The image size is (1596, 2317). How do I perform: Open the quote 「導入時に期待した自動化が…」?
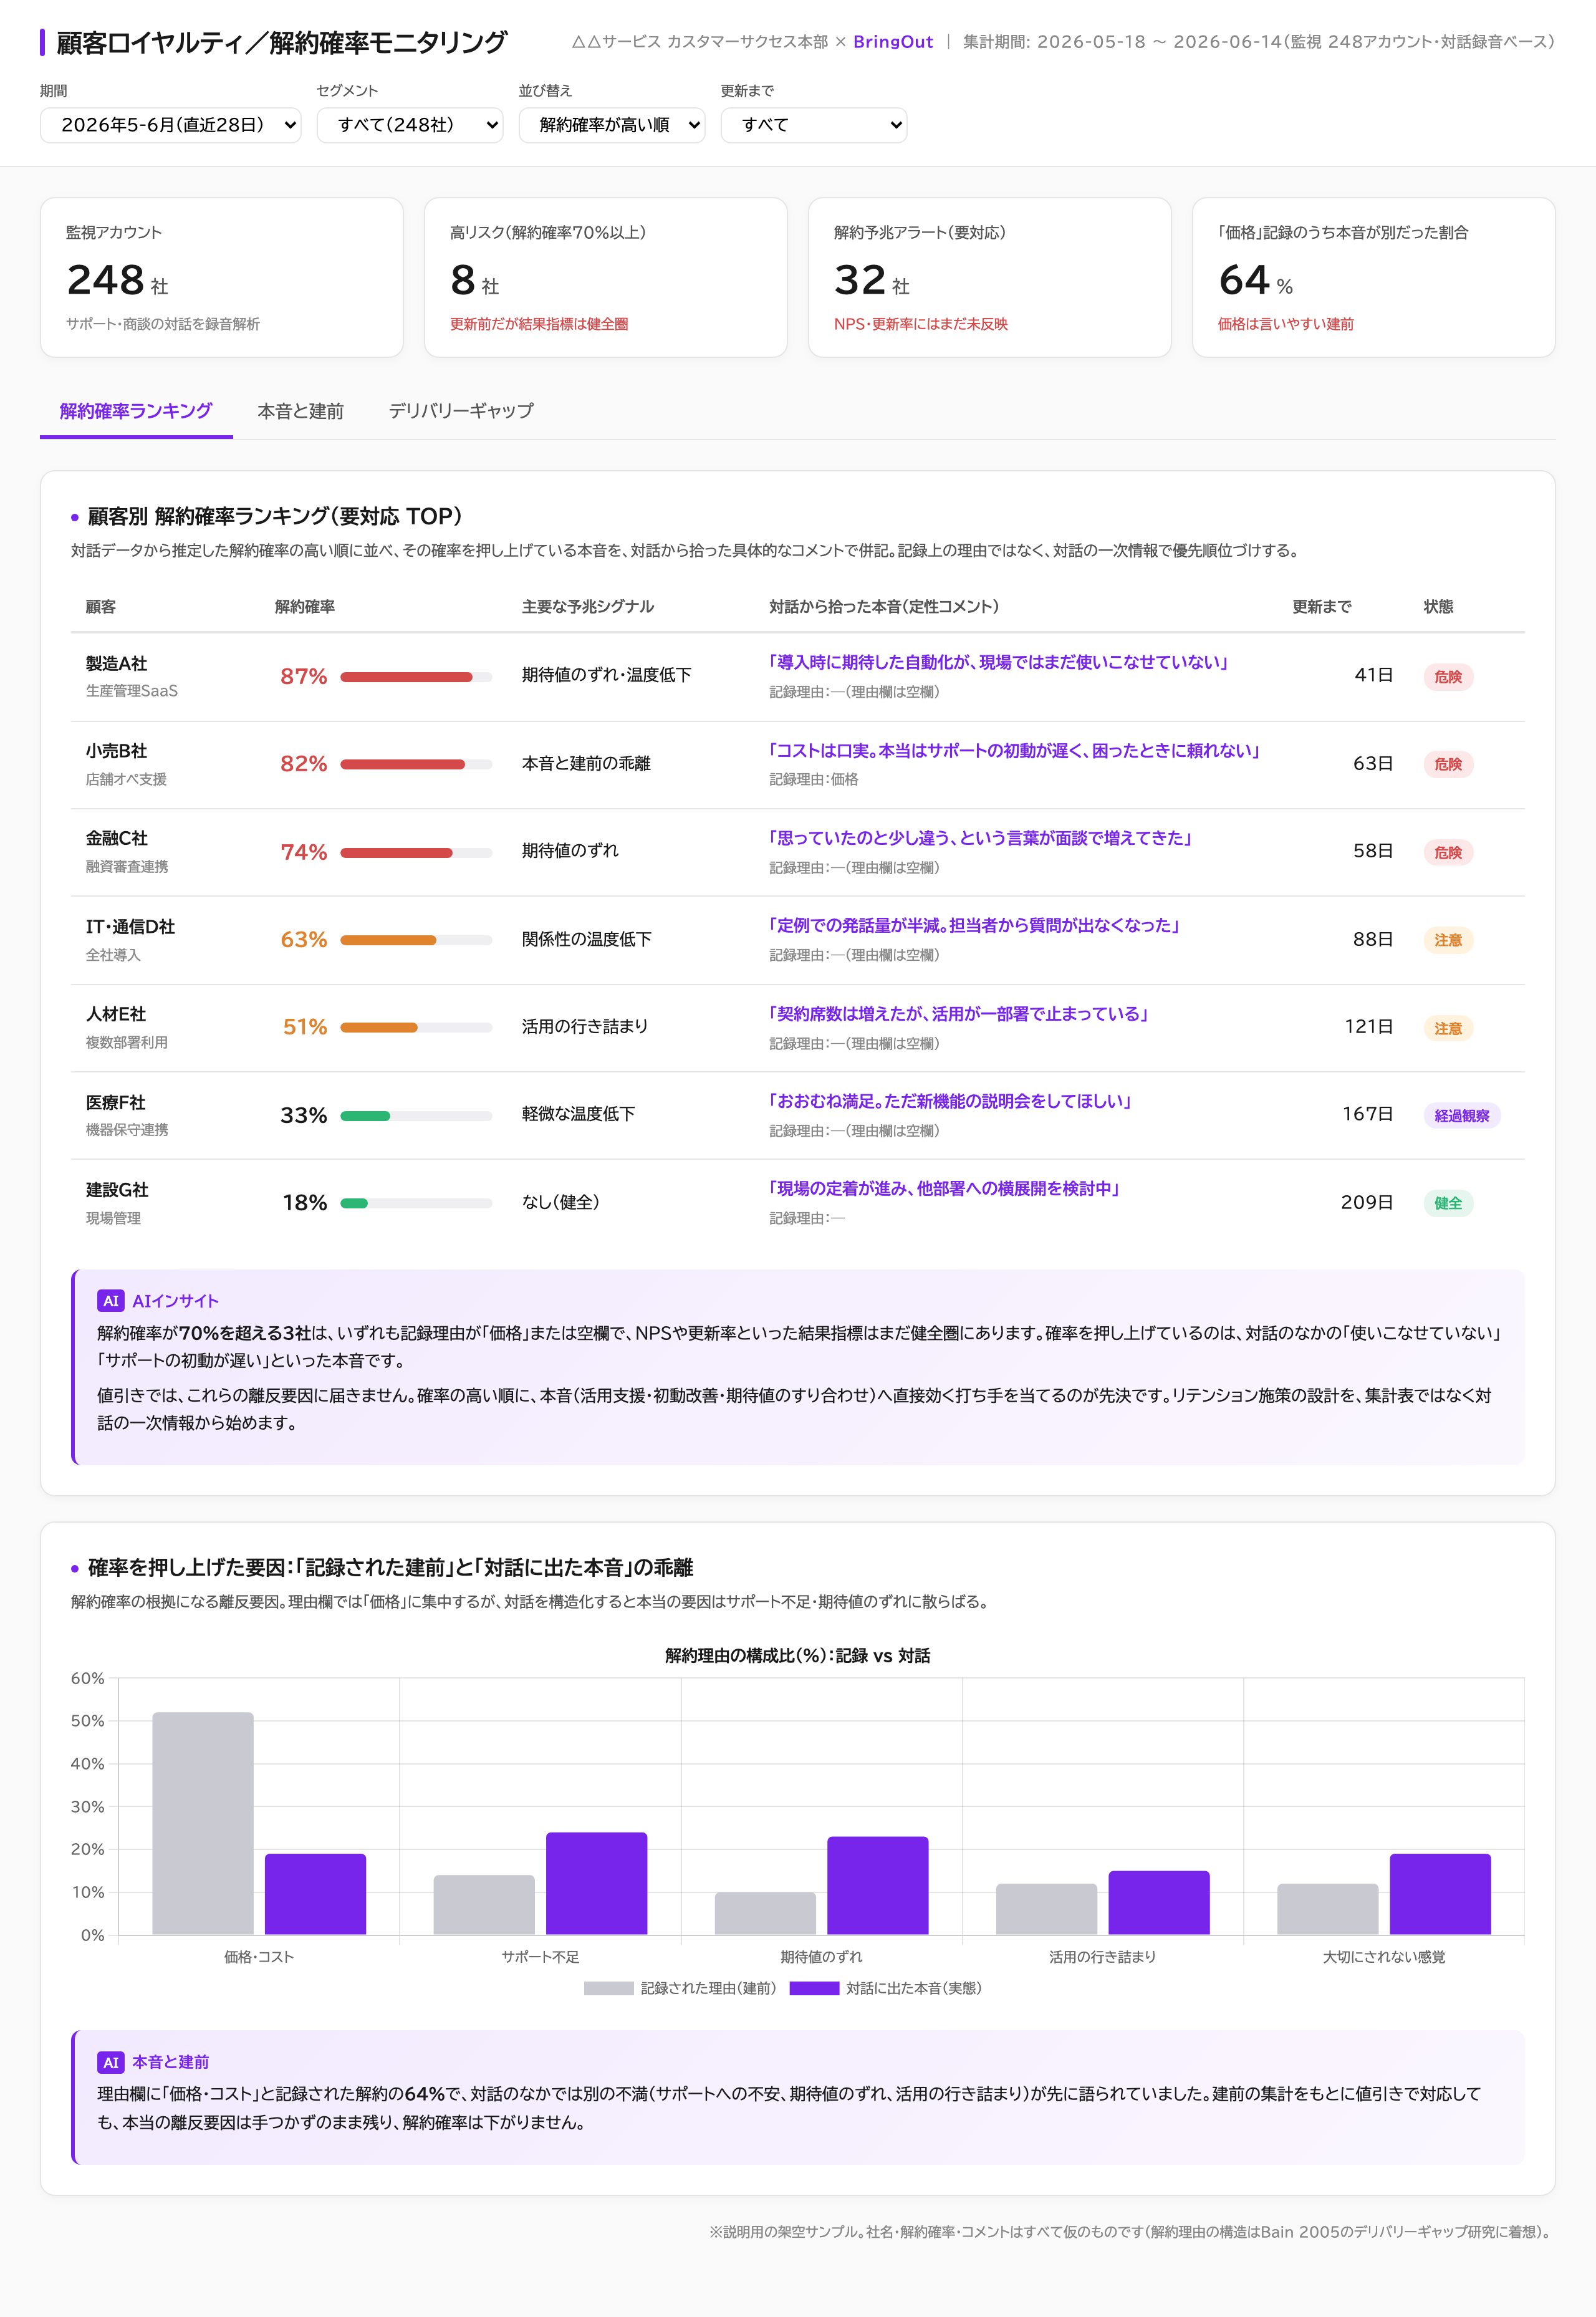coord(998,662)
